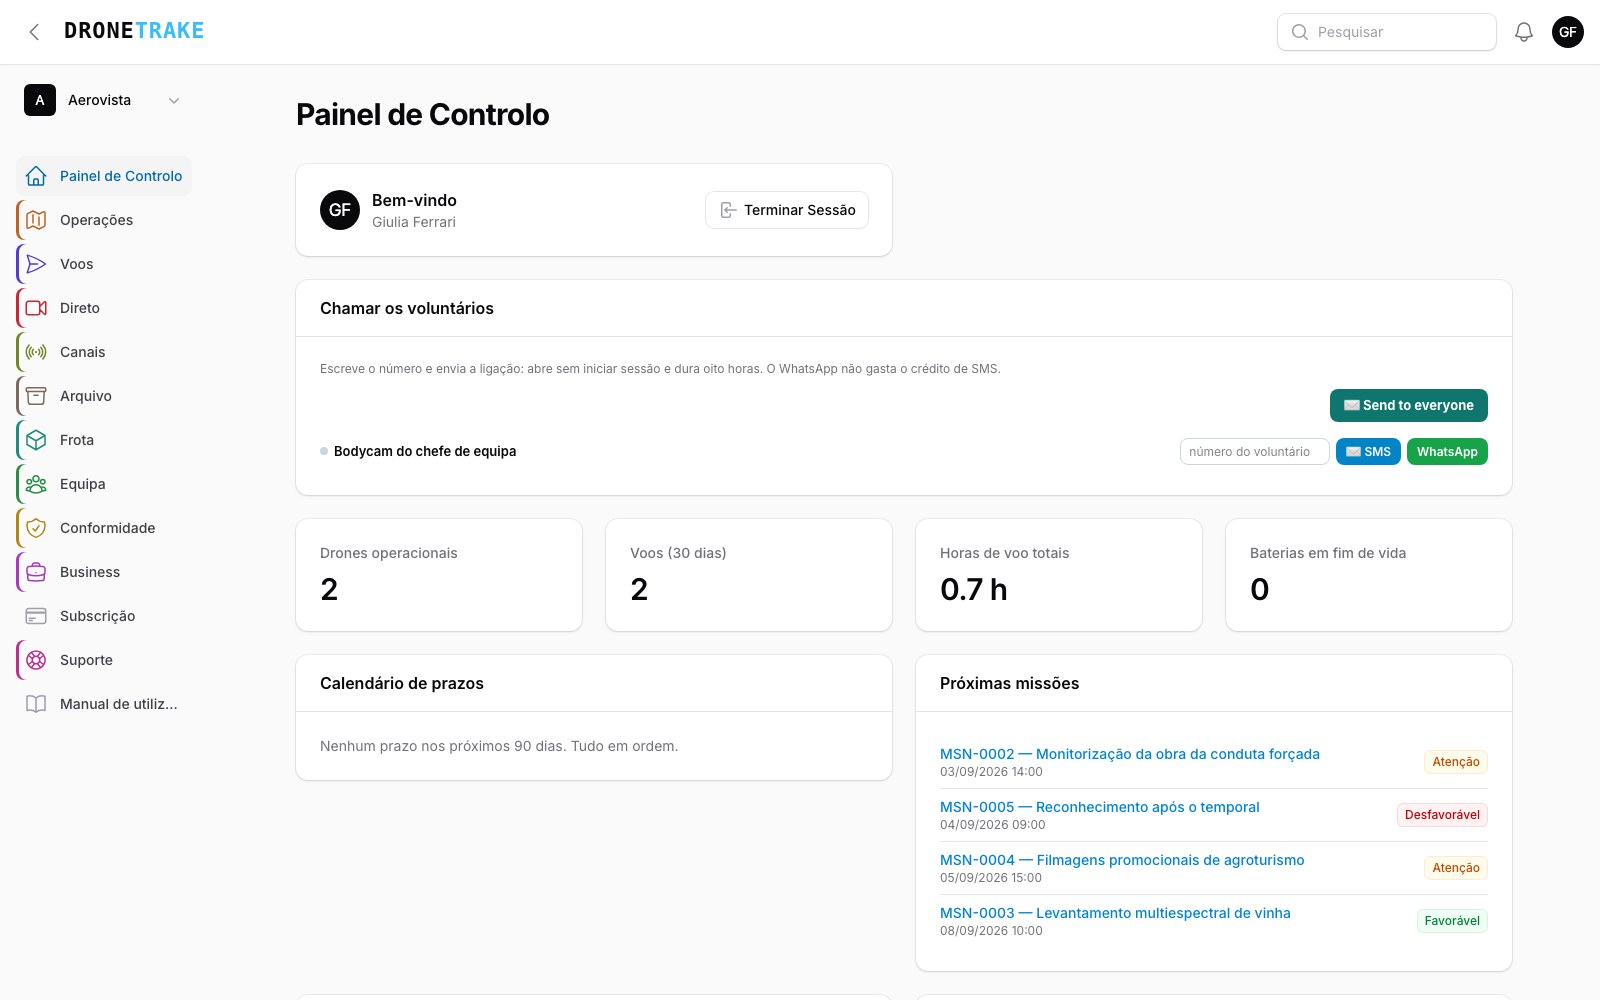Viewport: 1600px width, 1000px height.
Task: Open mission MSN-0003 Levantamento multiespectral link
Action: (x=1115, y=913)
